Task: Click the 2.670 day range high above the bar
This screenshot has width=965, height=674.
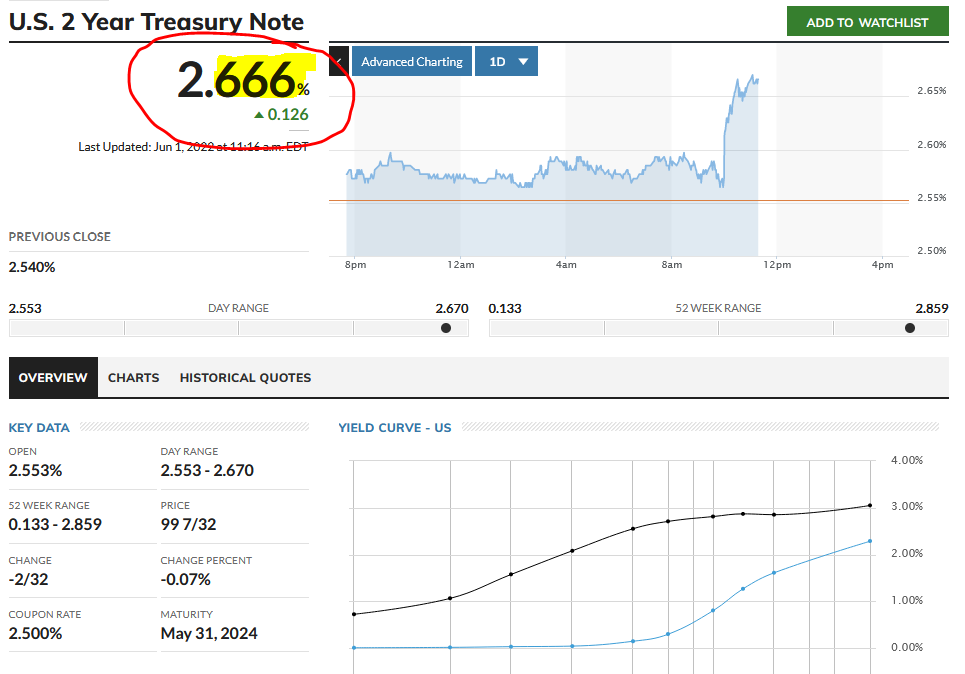Action: click(452, 308)
